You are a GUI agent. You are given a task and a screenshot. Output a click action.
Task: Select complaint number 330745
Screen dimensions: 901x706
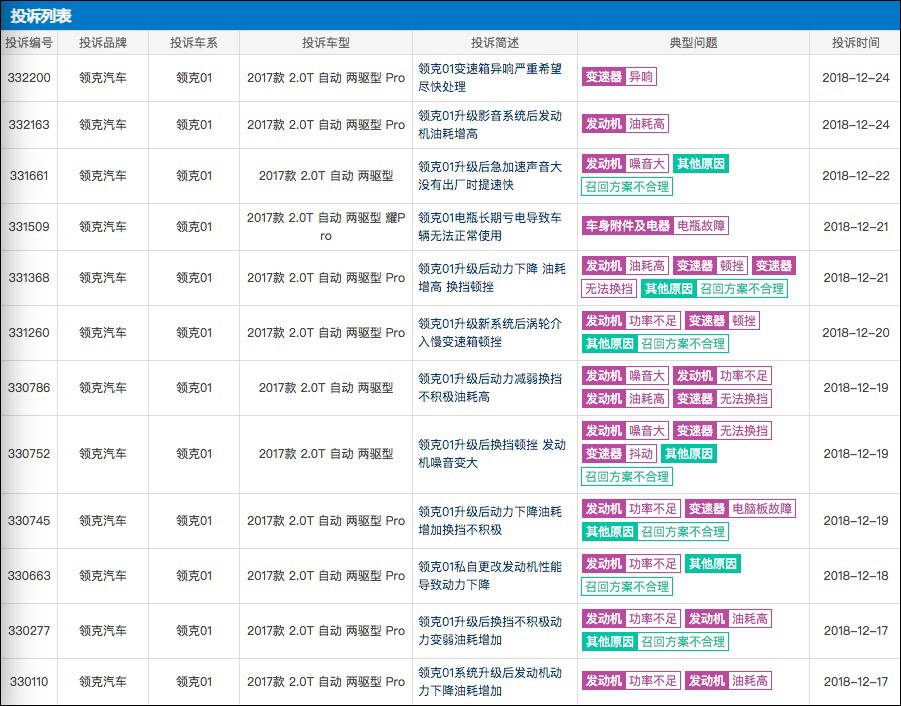[x=29, y=520]
